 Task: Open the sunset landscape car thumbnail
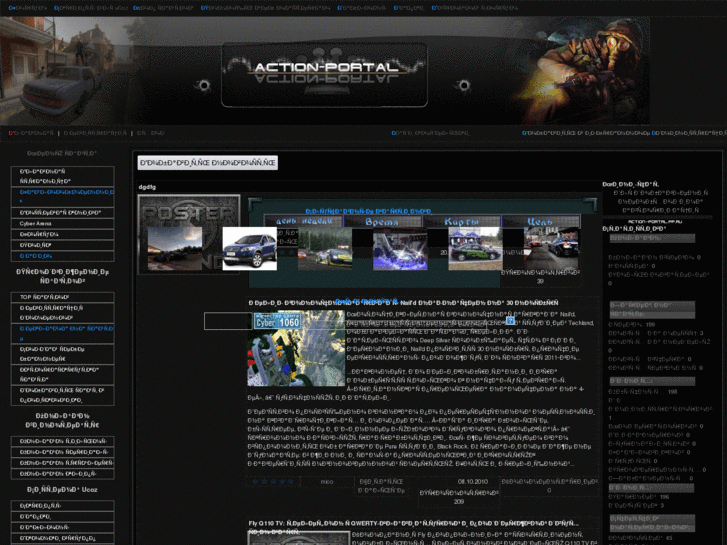click(x=175, y=249)
